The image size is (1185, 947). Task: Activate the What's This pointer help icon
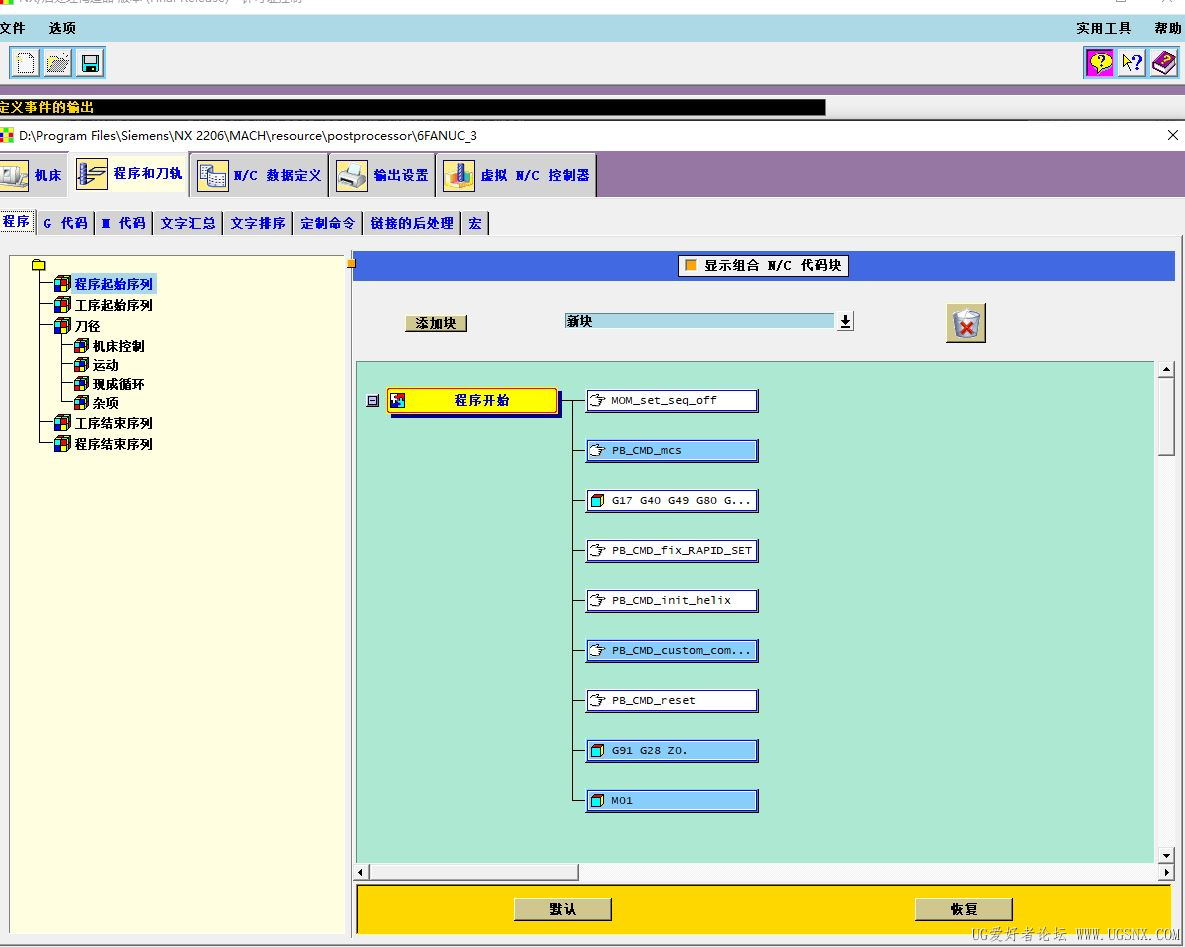pyautogui.click(x=1131, y=62)
